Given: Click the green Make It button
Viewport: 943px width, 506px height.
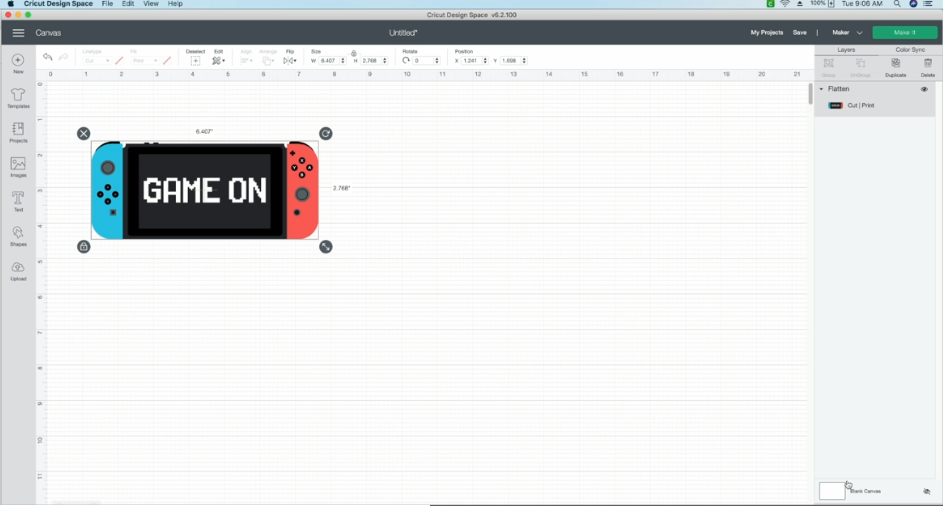Looking at the screenshot, I should click(905, 32).
